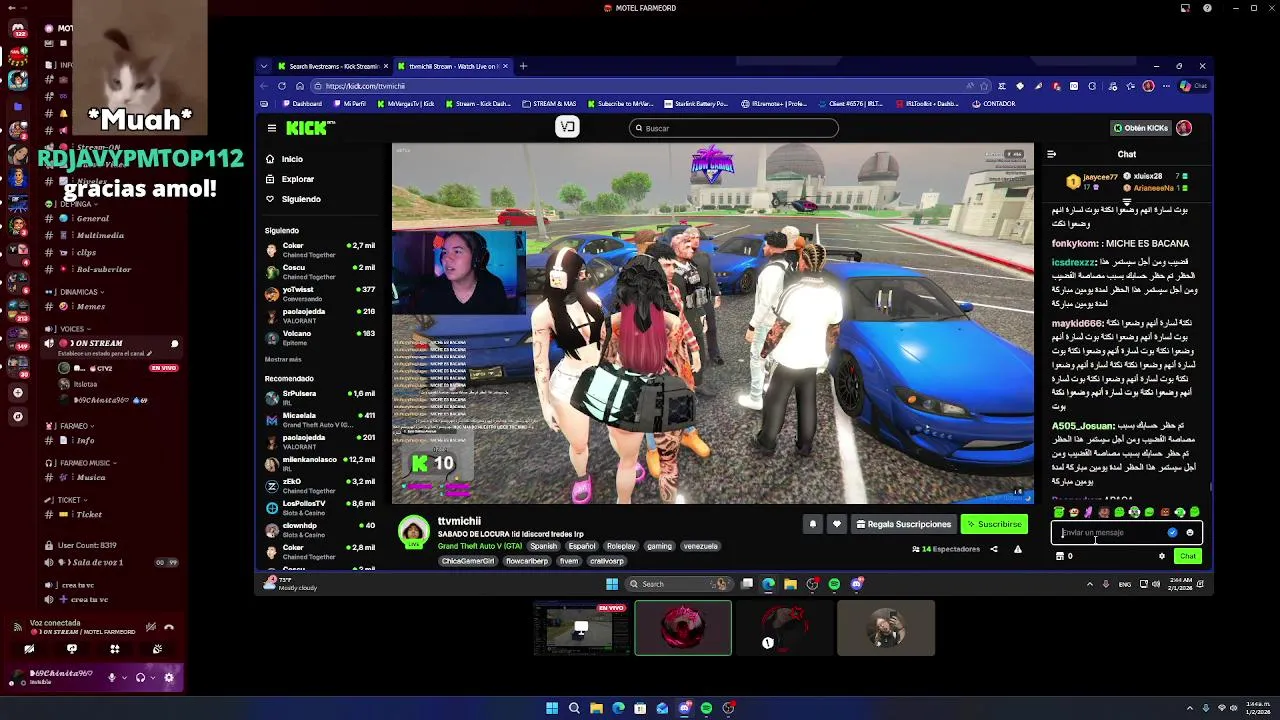Click the Obtén KICKs button
Viewport: 1280px width, 720px height.
[x=1141, y=128]
